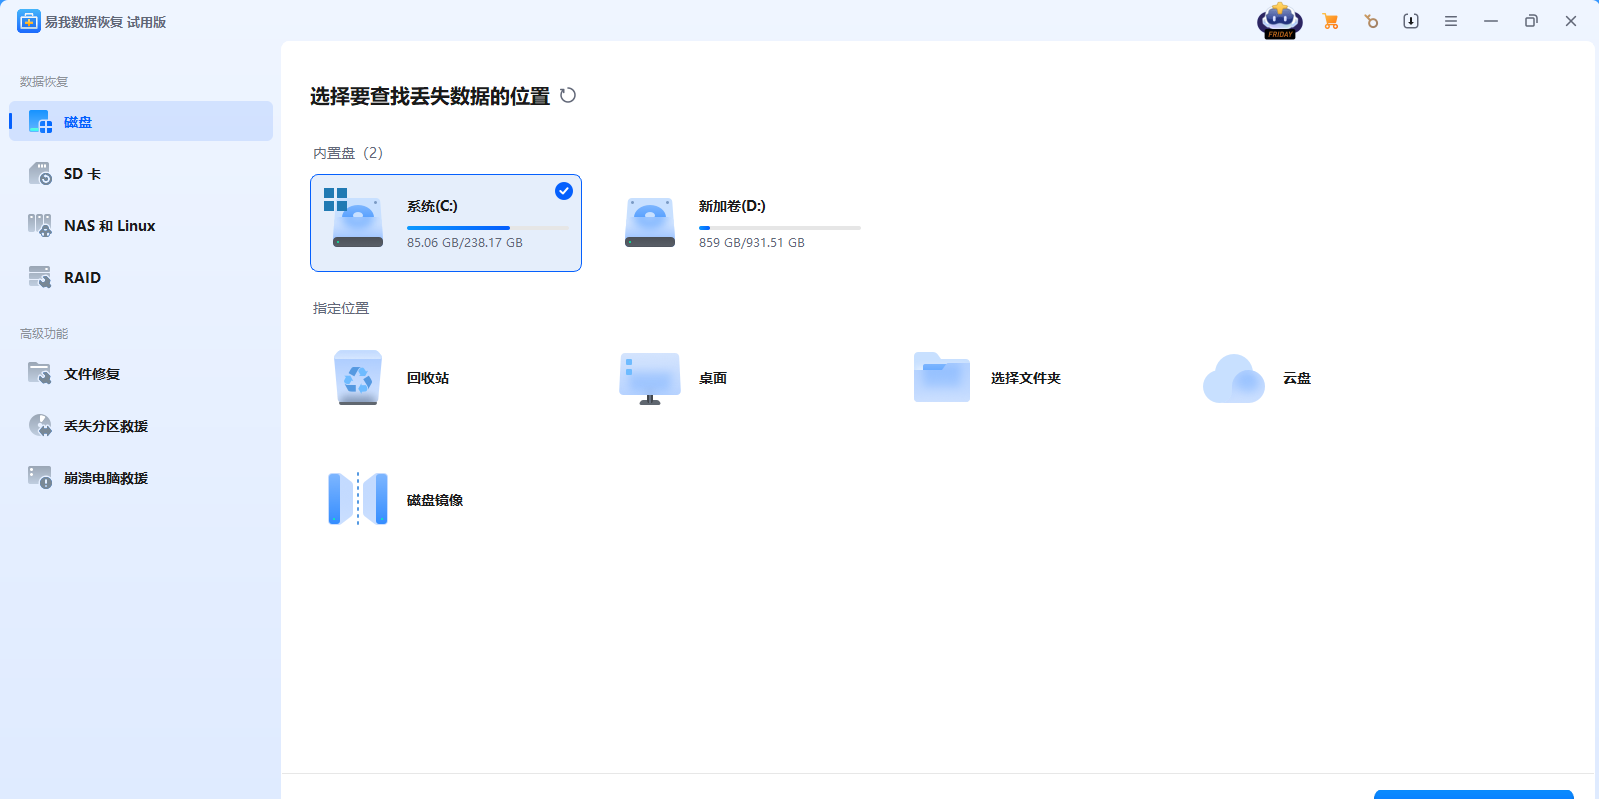Click the 云盘 cloud icon
This screenshot has height=799, width=1599.
click(1234, 378)
